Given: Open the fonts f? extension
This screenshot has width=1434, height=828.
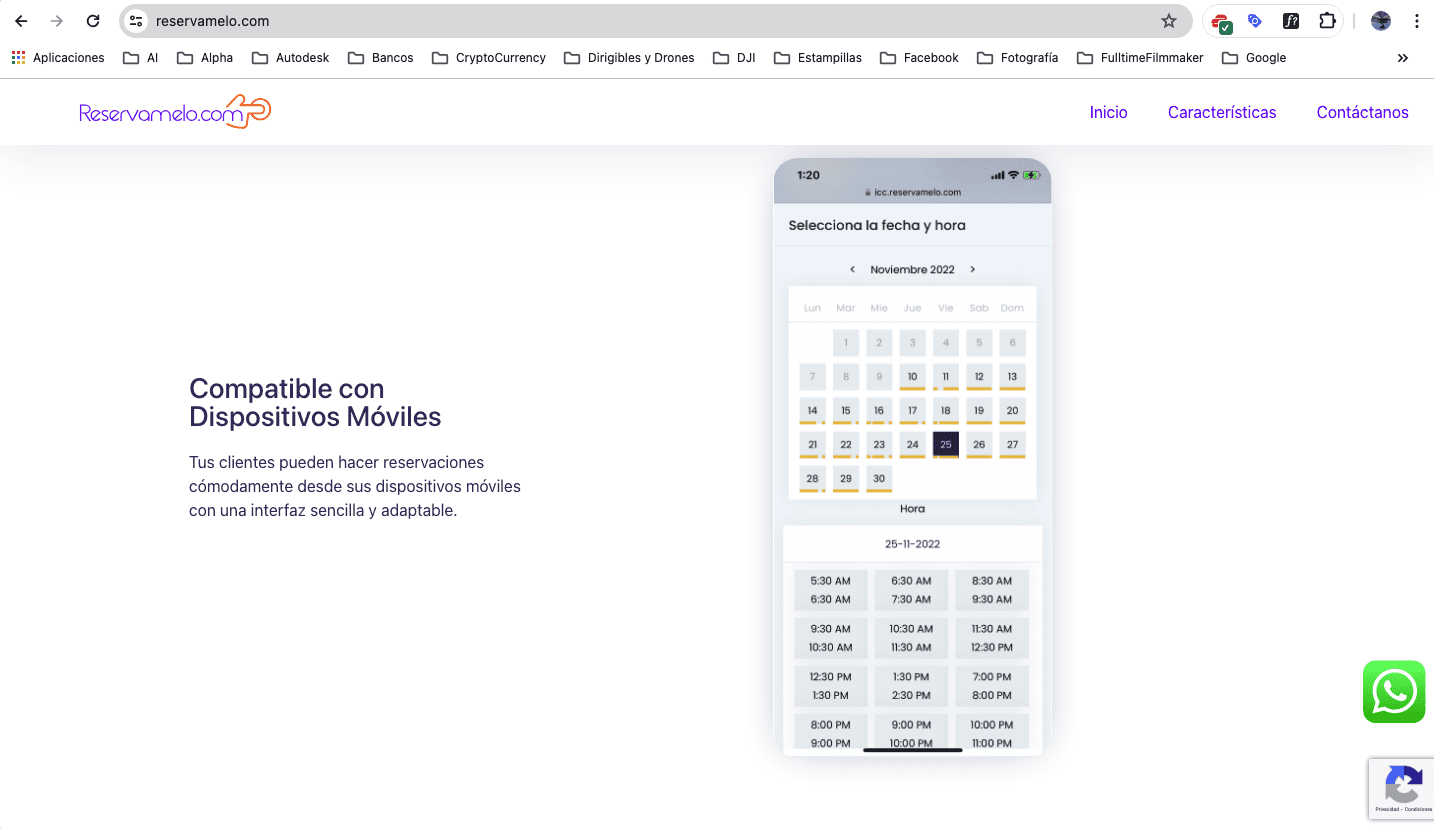Looking at the screenshot, I should click(x=1291, y=21).
